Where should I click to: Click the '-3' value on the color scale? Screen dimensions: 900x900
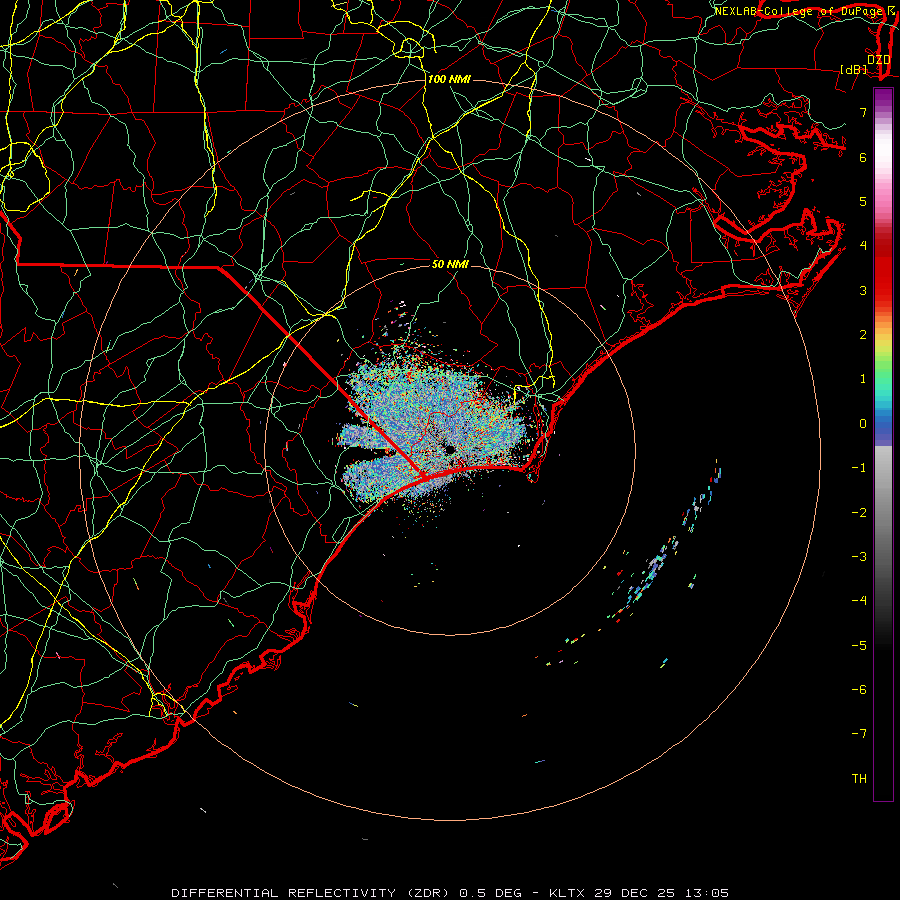pyautogui.click(x=859, y=557)
